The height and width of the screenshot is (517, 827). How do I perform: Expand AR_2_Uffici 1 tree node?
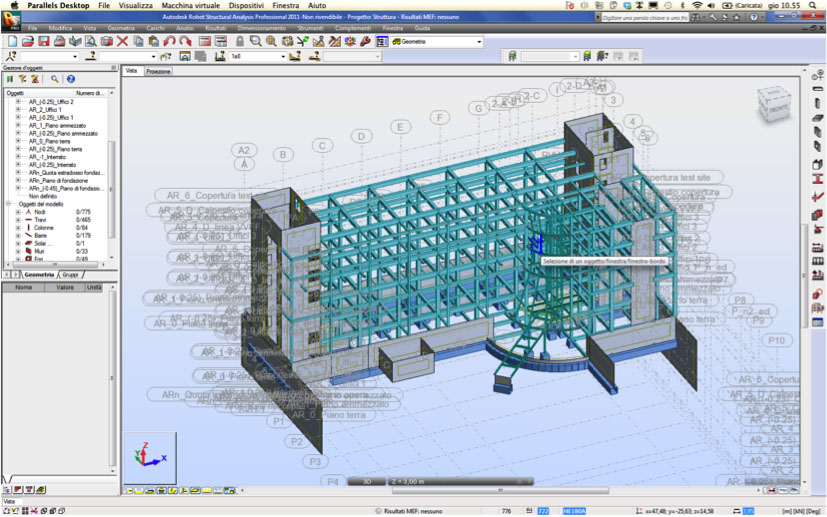click(x=17, y=110)
